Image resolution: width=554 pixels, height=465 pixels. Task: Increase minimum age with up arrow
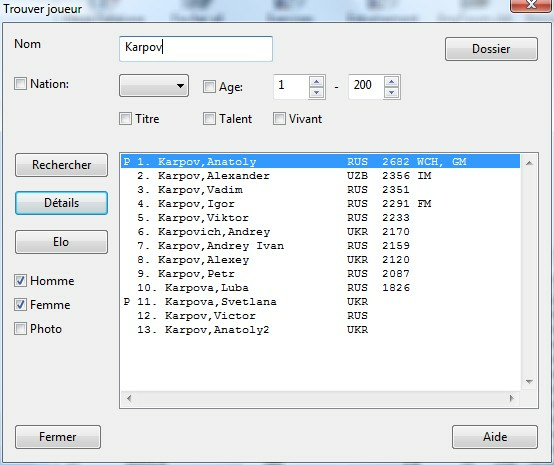pyautogui.click(x=316, y=81)
